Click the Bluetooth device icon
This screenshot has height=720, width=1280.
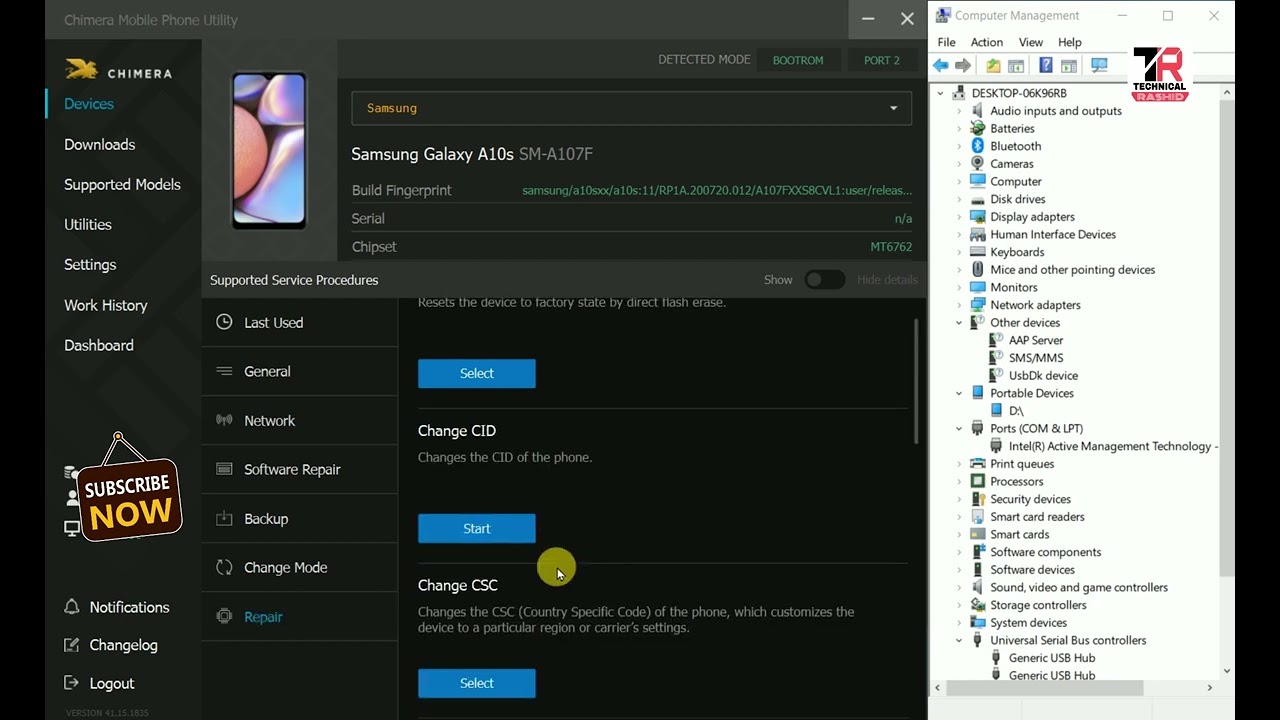(x=978, y=146)
